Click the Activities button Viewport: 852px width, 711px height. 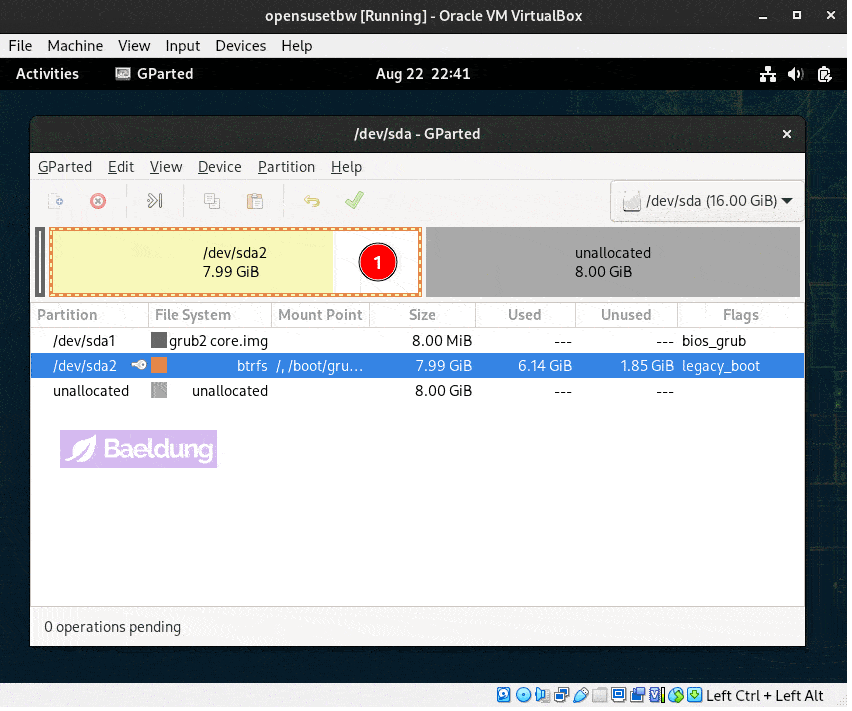point(47,74)
